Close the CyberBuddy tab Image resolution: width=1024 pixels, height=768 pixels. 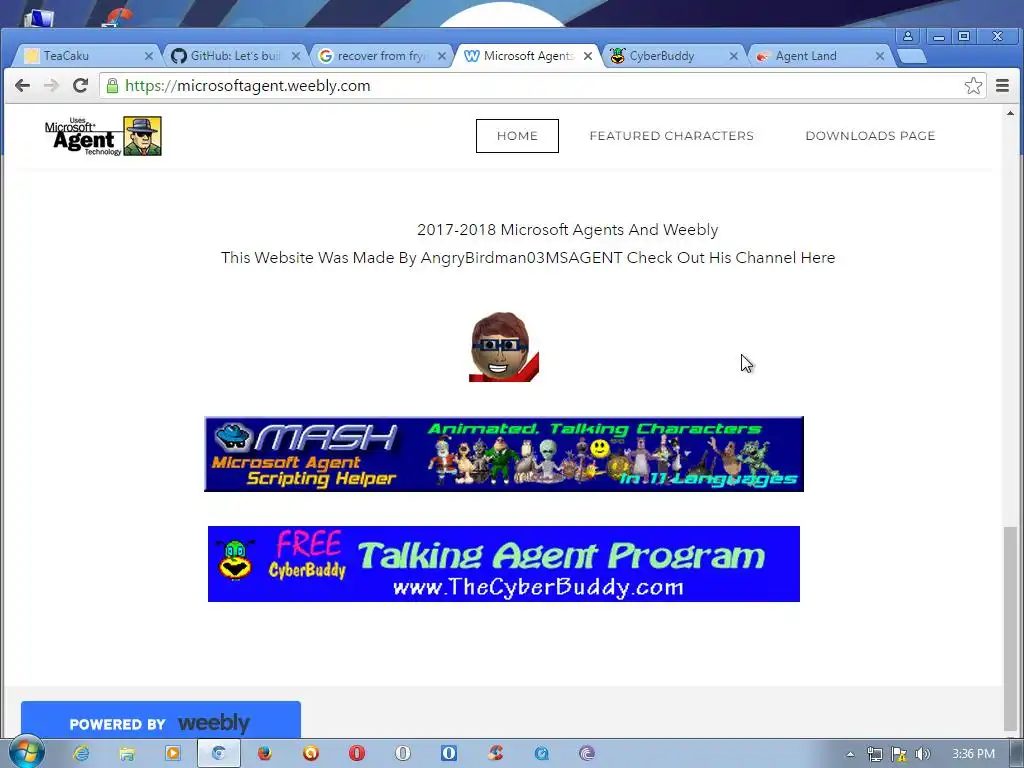click(x=733, y=56)
